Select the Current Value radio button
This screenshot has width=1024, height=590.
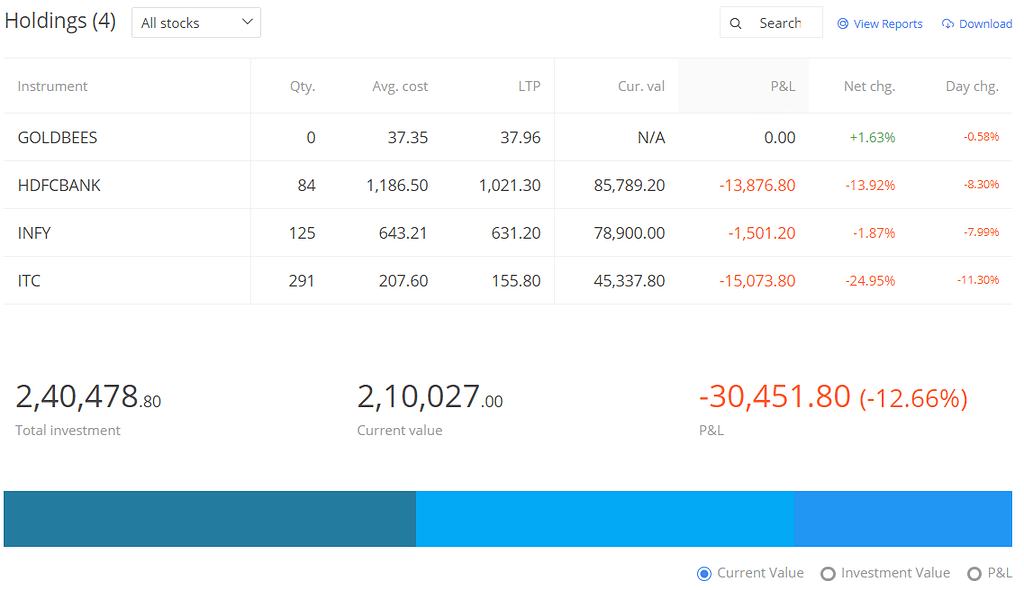click(x=705, y=573)
